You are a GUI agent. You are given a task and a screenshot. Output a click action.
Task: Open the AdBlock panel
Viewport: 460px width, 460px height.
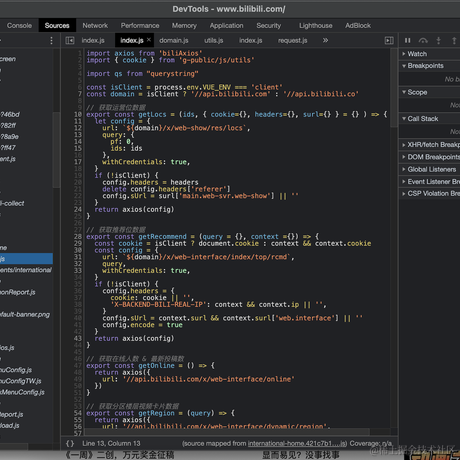pos(358,25)
